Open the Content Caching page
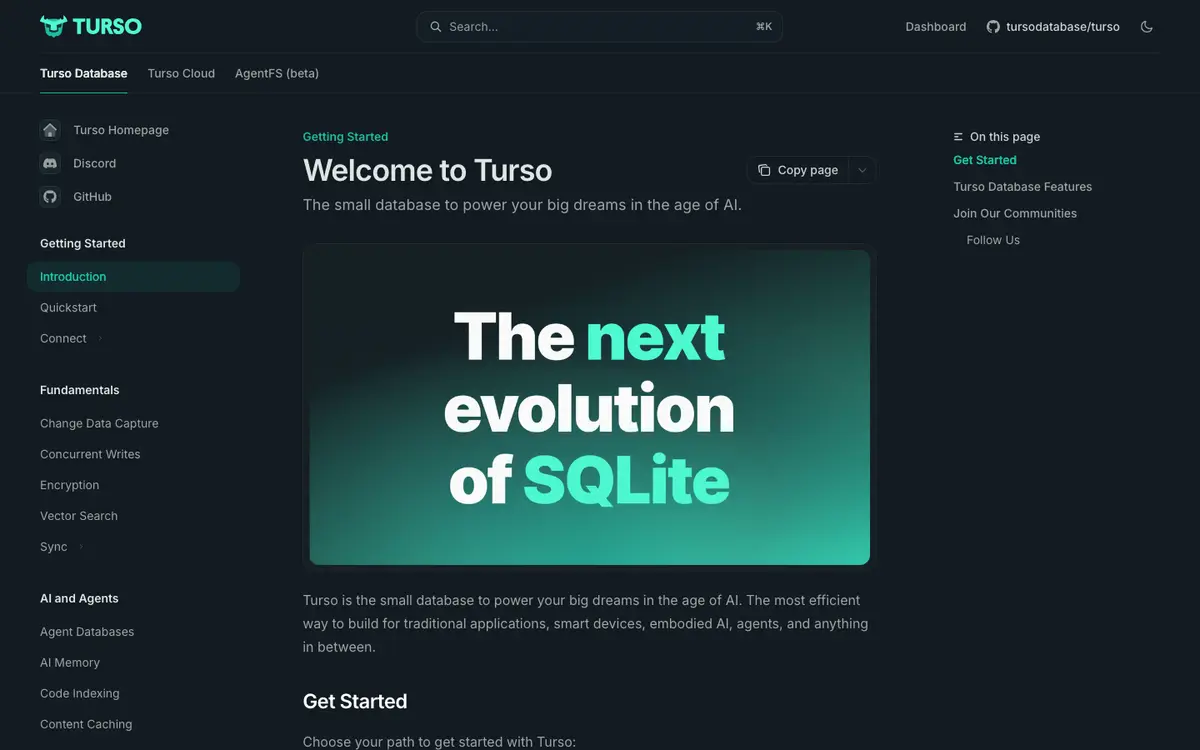The width and height of the screenshot is (1200, 750). click(x=86, y=725)
